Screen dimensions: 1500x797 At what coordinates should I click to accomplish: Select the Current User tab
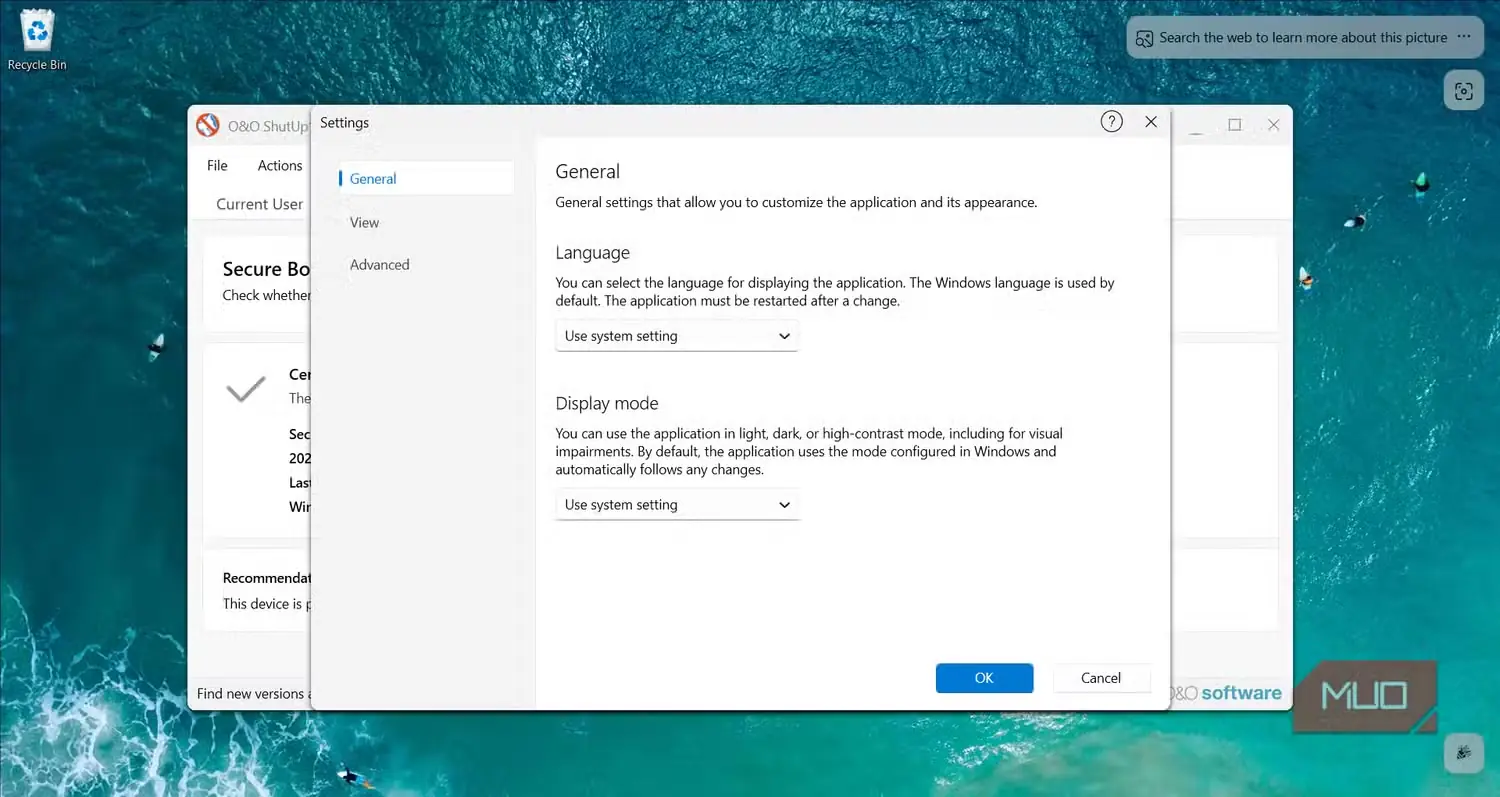260,204
